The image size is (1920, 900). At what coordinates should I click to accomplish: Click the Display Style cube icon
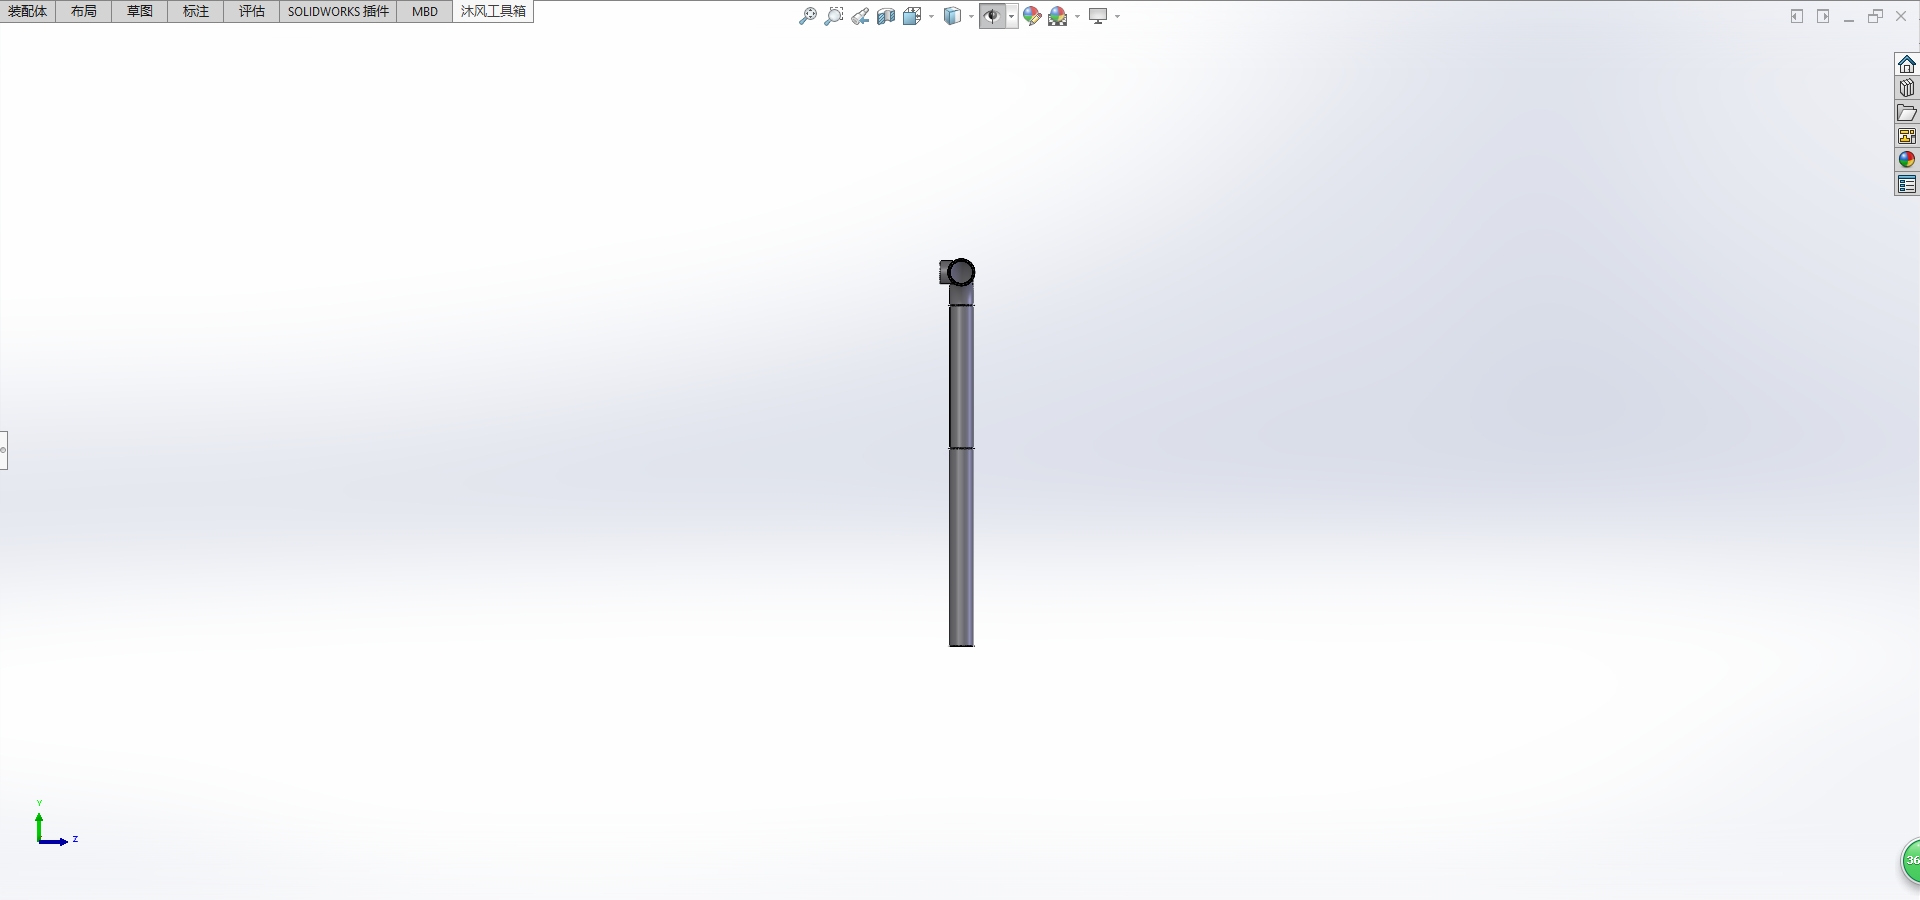(953, 16)
